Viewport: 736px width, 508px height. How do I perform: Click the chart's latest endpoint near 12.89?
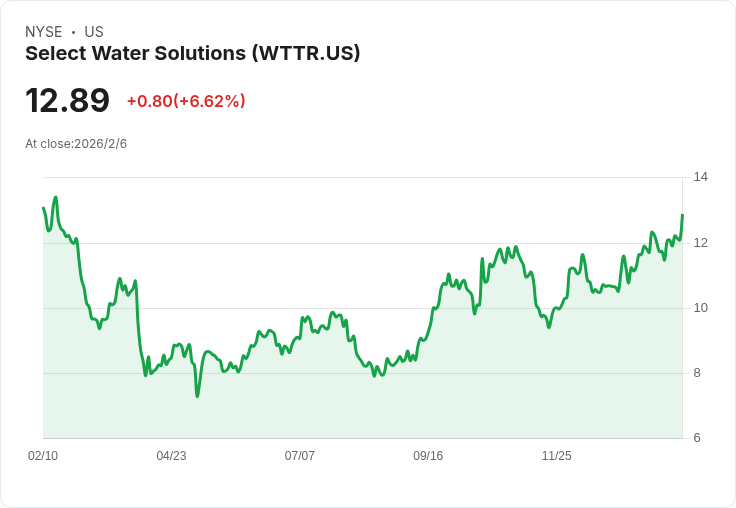coord(682,215)
